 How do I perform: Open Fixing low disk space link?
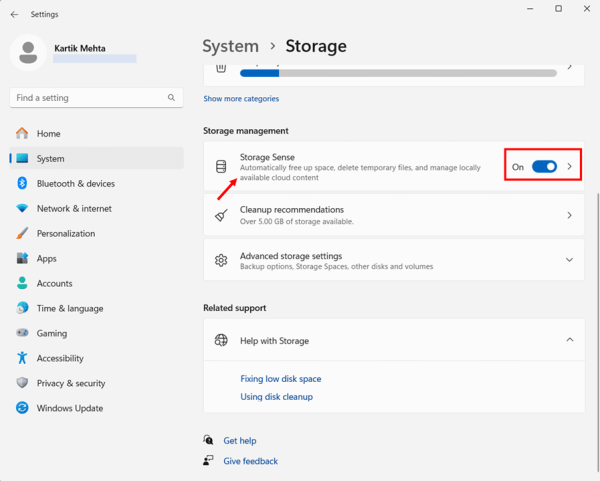[280, 379]
